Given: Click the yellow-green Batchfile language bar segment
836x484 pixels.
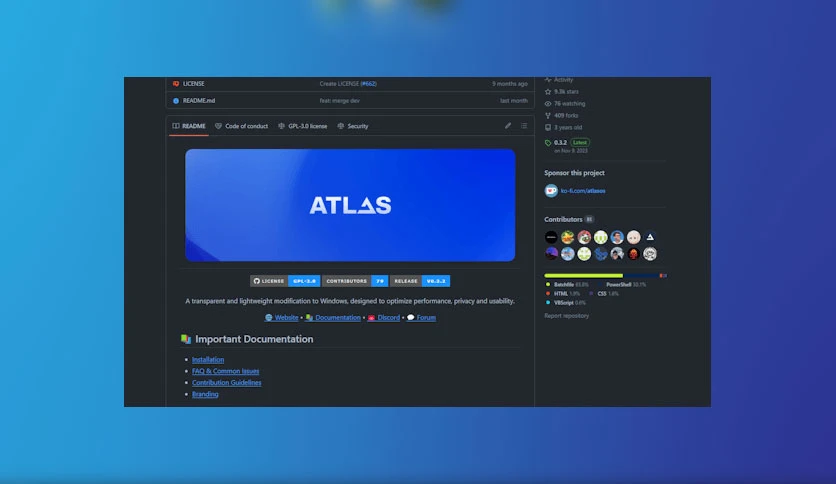Looking at the screenshot, I should pos(583,276).
